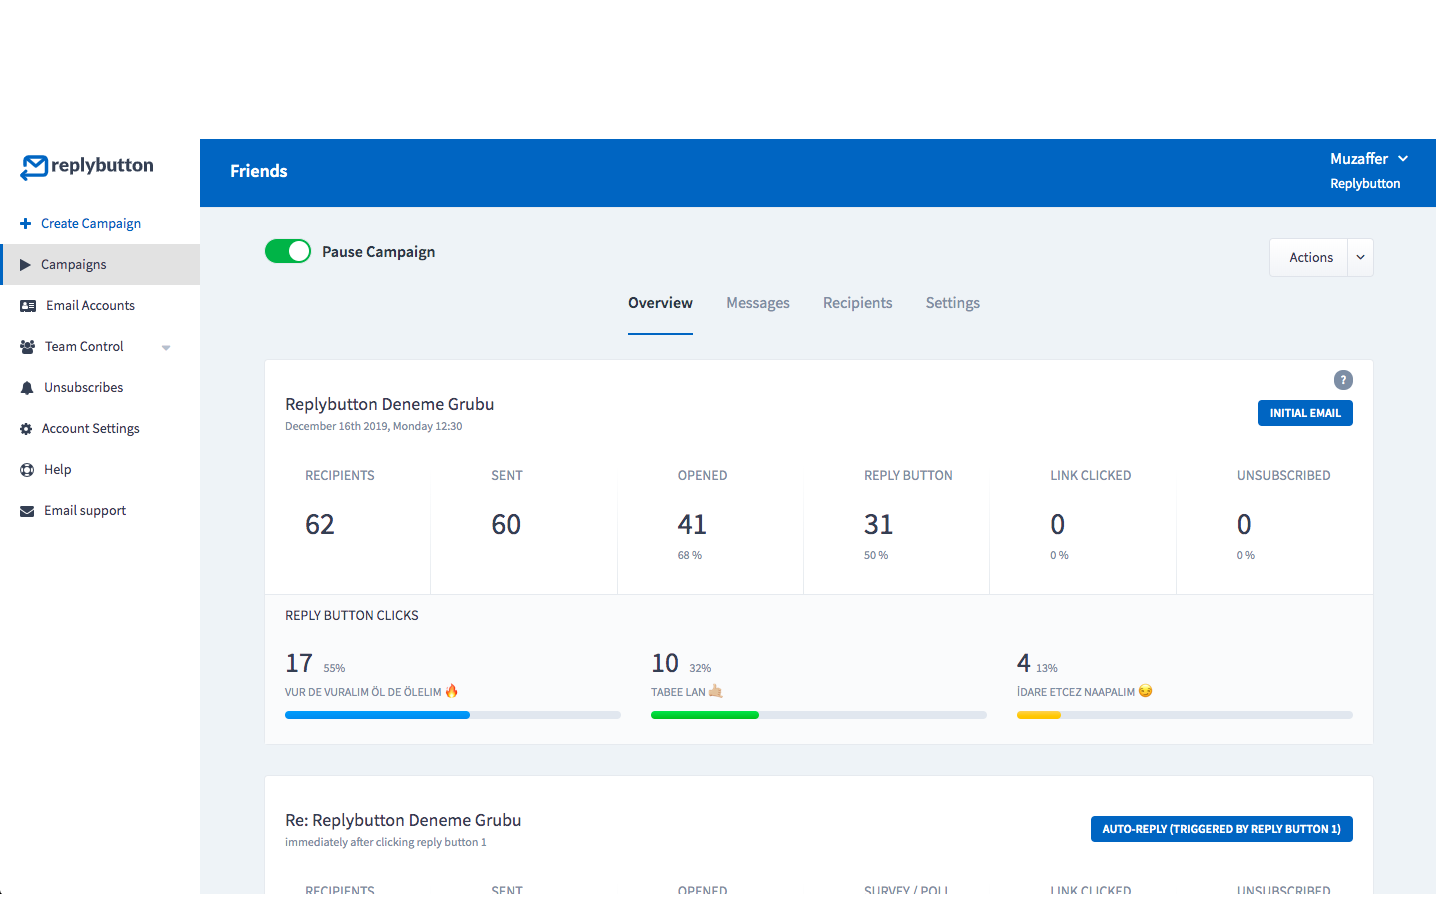Switch to the Recipients tab
This screenshot has width=1440, height=900.
857,303
